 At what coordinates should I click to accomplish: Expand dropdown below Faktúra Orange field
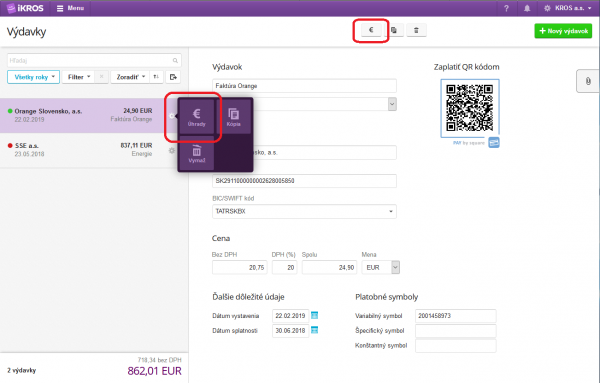[392, 104]
